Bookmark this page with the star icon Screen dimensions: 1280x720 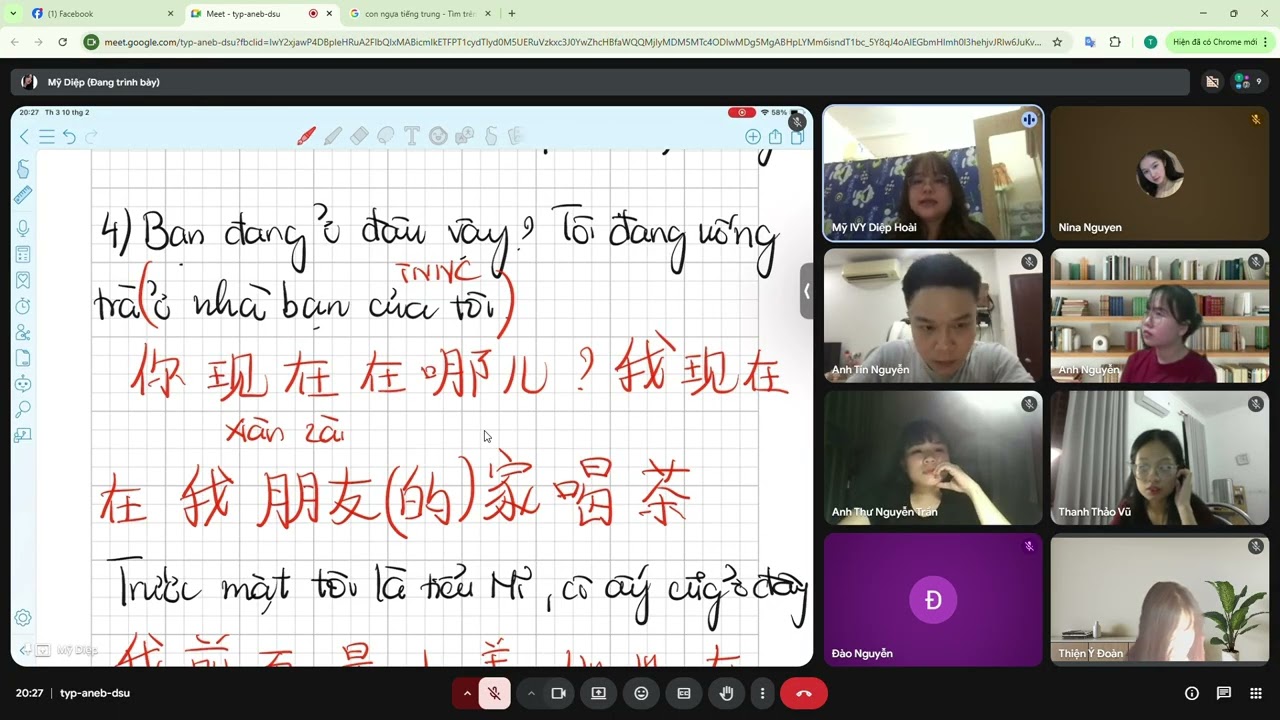(1057, 42)
